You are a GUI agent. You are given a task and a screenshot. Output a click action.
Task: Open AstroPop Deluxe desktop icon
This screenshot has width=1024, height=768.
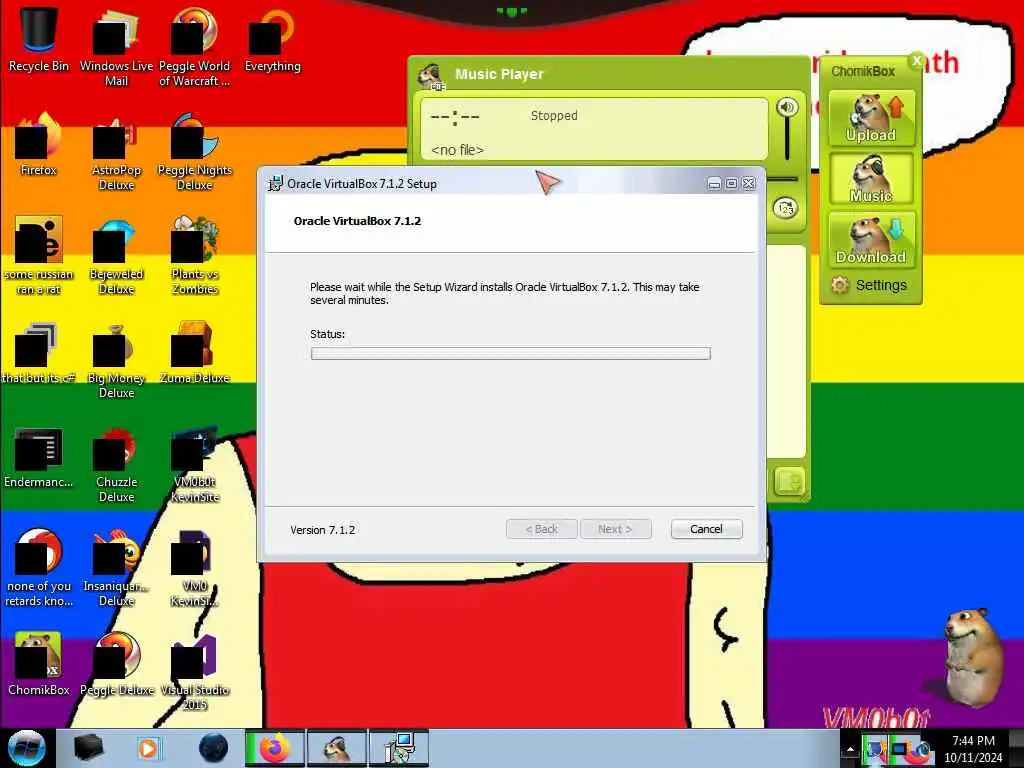[116, 152]
